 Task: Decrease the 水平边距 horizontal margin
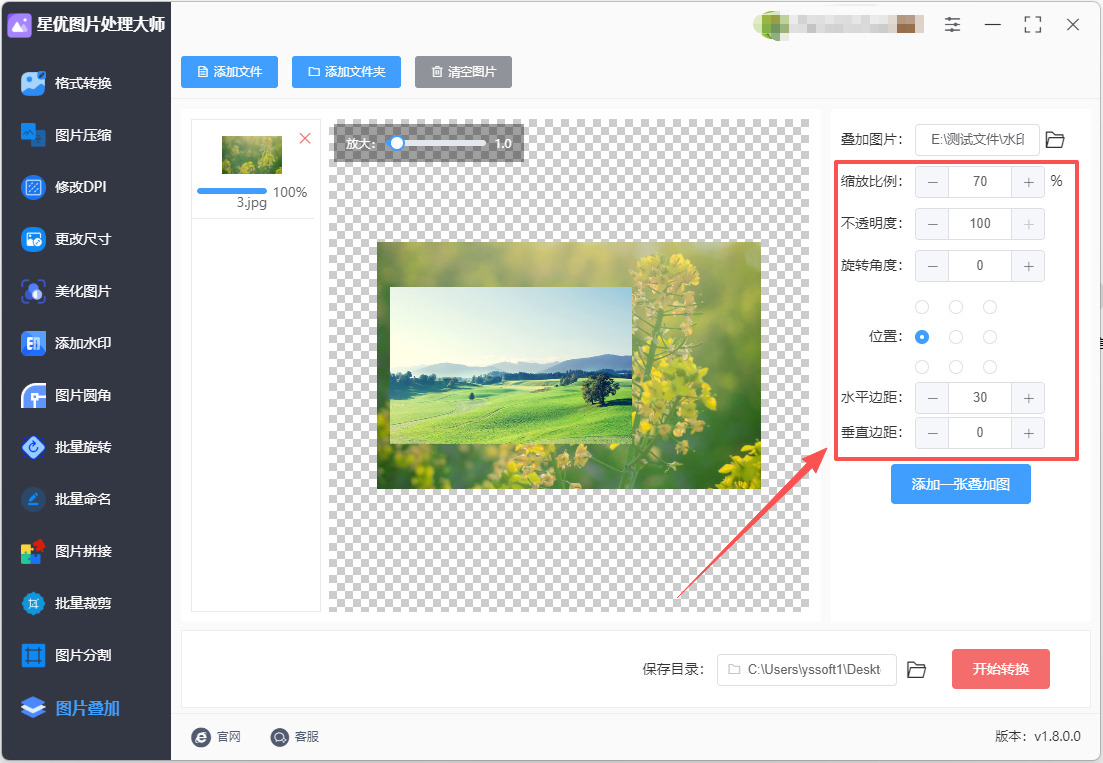(932, 398)
